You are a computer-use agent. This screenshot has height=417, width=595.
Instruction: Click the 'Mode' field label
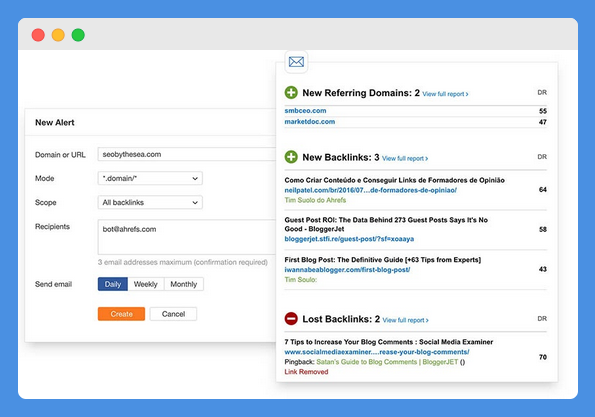tap(44, 178)
